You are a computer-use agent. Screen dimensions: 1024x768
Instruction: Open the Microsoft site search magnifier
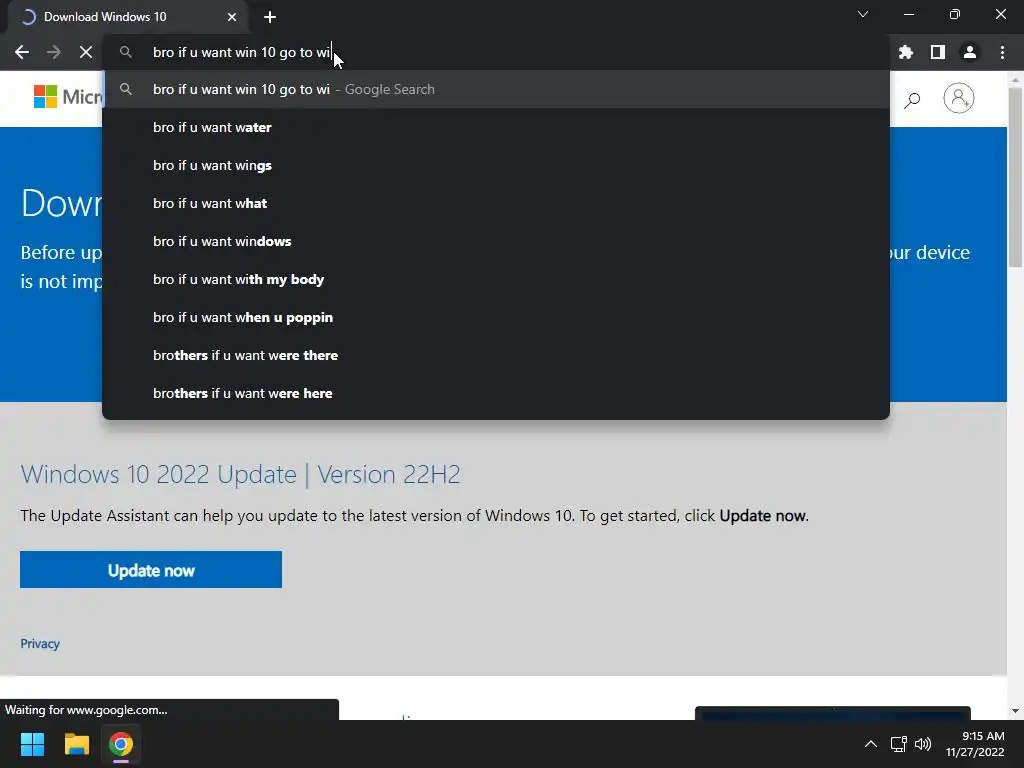912,99
